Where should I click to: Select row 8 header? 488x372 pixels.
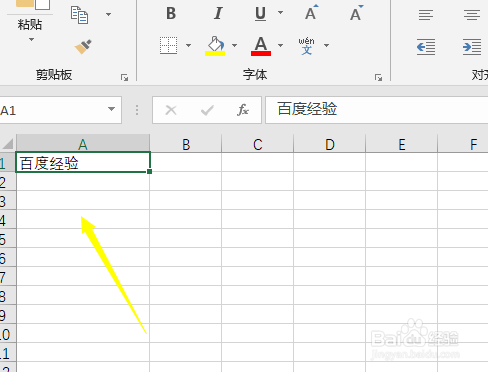coord(8,295)
